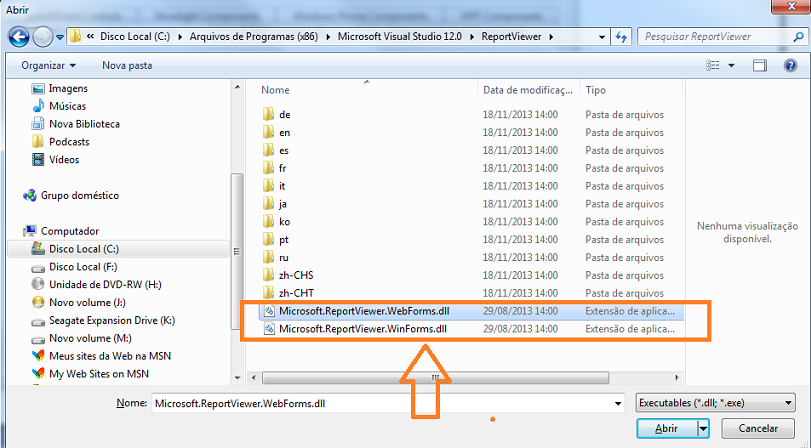This screenshot has height=448, width=811.
Task: Open the address bar history dropdown arrow
Action: click(x=602, y=37)
